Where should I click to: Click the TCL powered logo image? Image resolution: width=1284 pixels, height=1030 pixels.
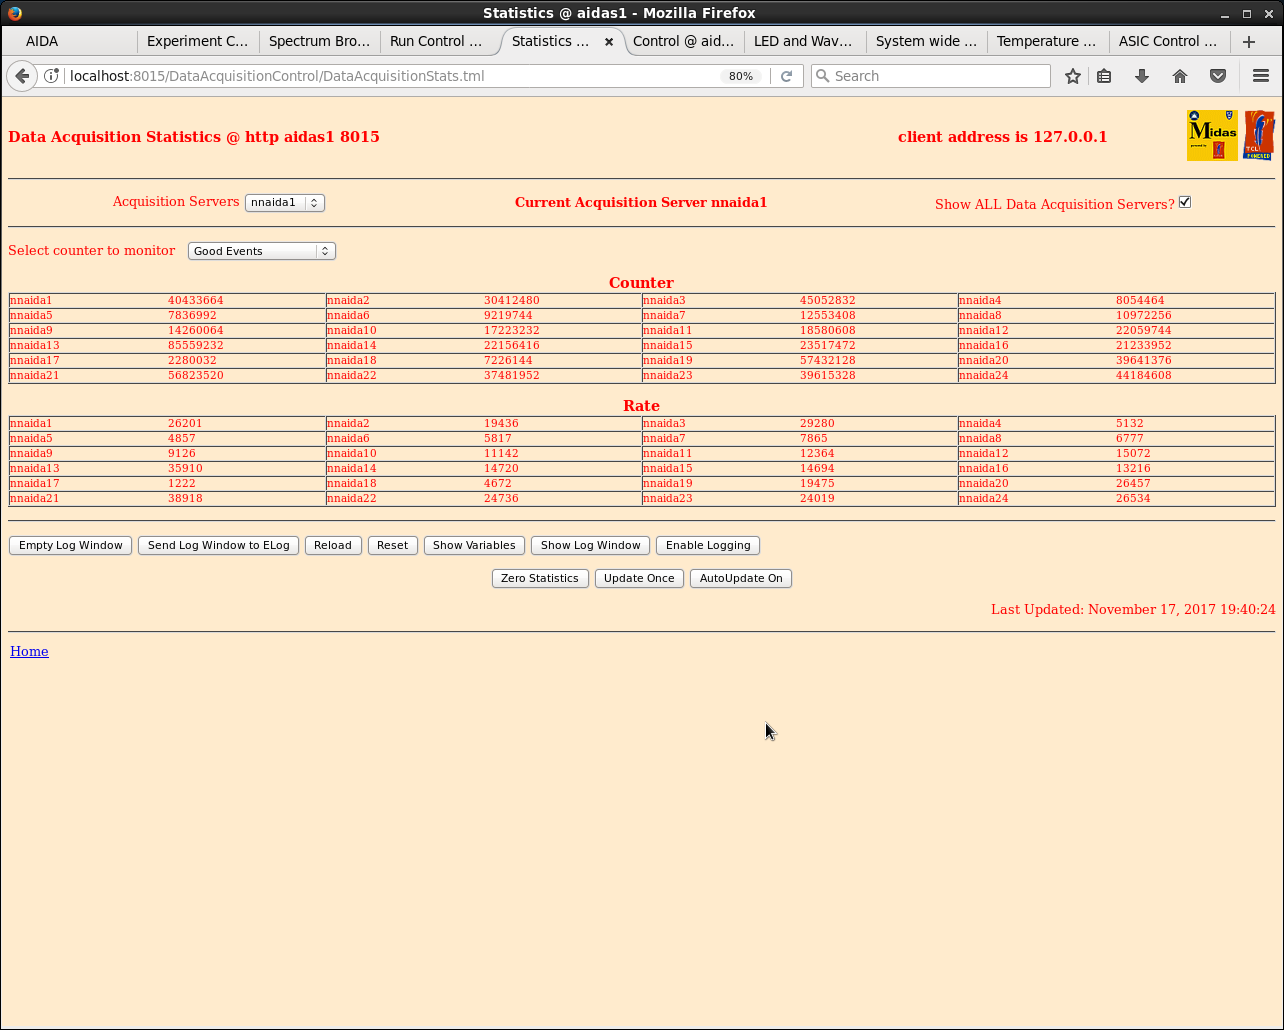pos(1259,135)
